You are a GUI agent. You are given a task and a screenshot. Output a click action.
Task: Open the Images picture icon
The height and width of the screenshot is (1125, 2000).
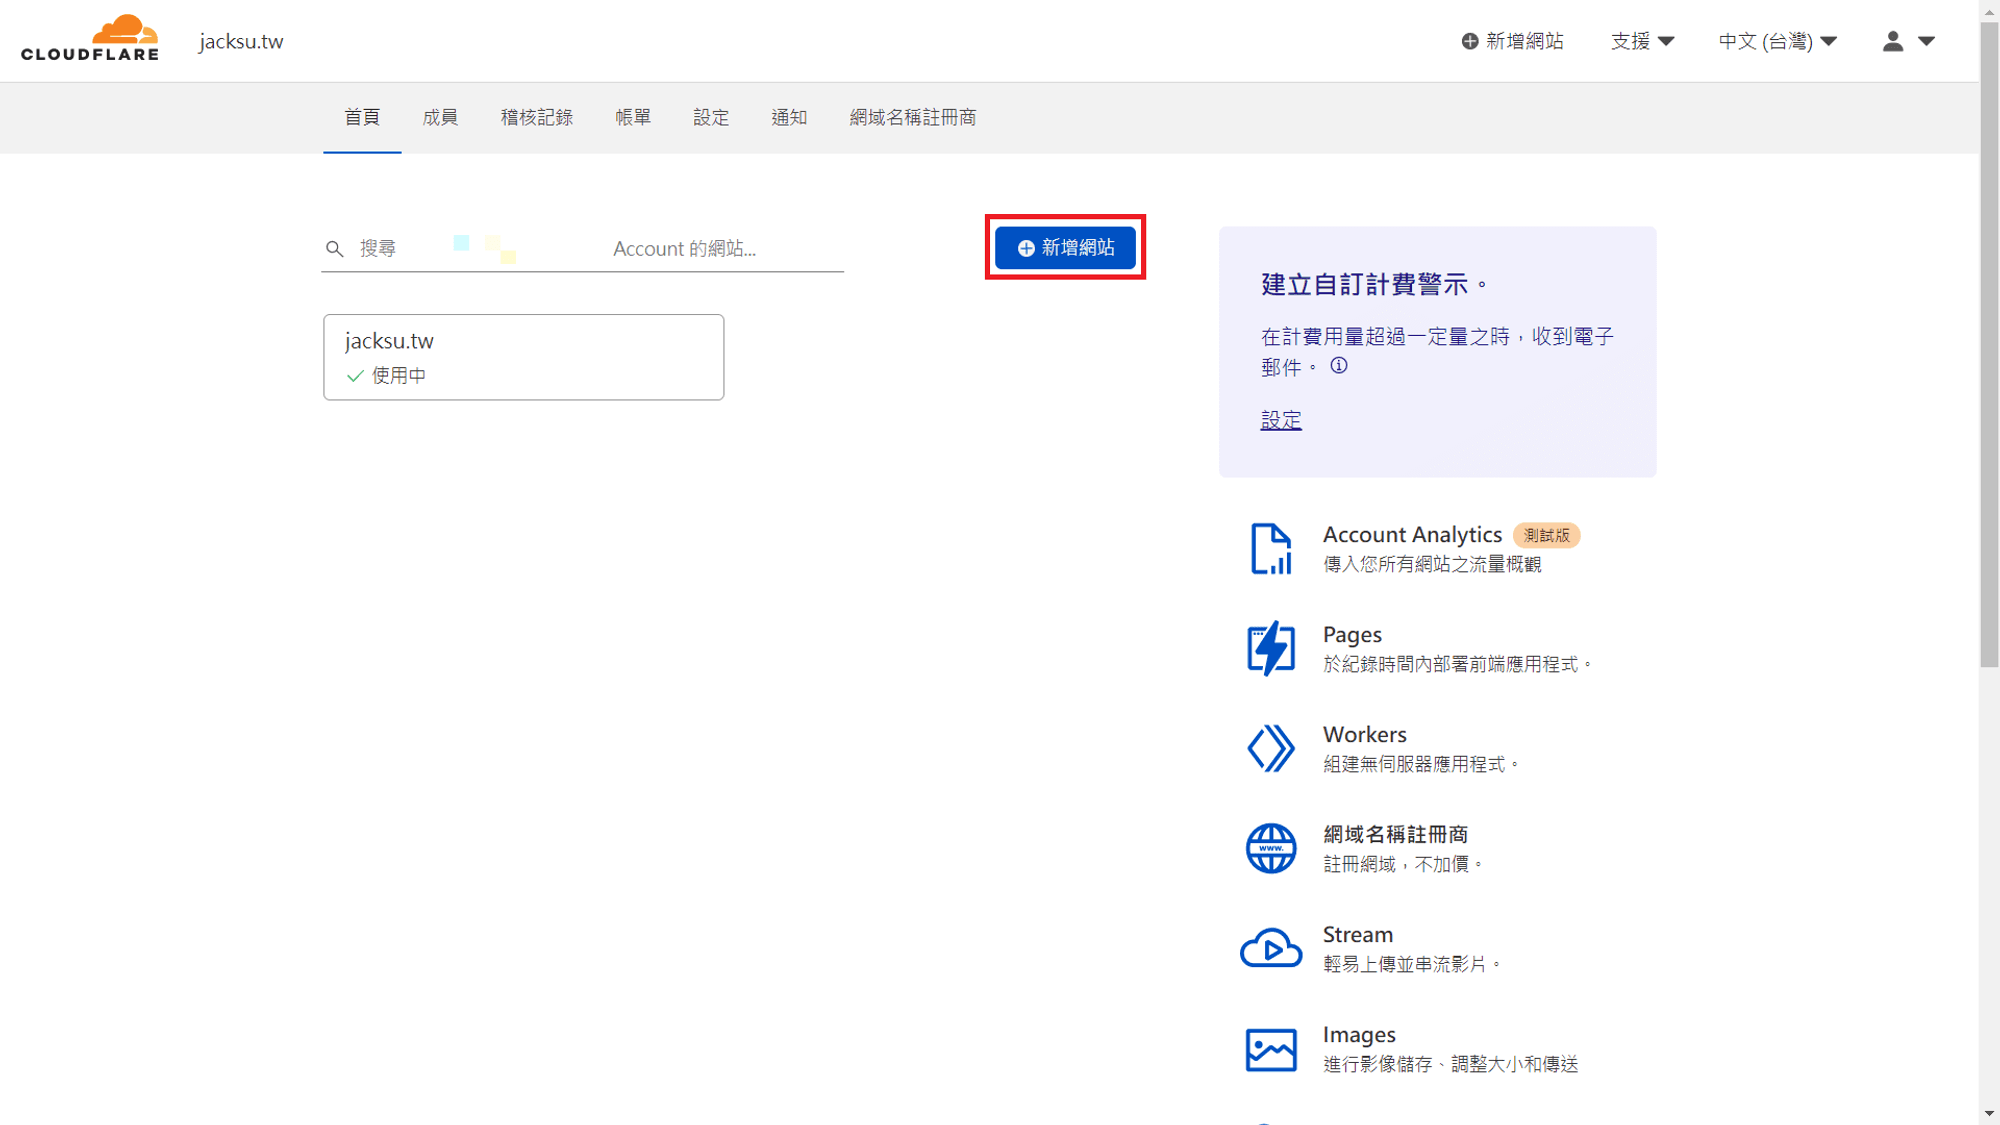[1271, 1049]
